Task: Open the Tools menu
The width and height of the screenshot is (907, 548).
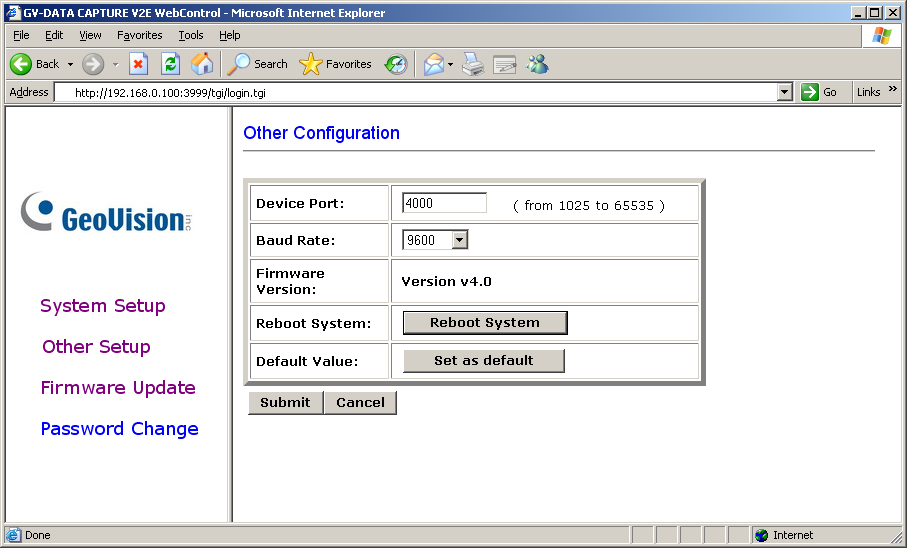Action: coord(191,35)
